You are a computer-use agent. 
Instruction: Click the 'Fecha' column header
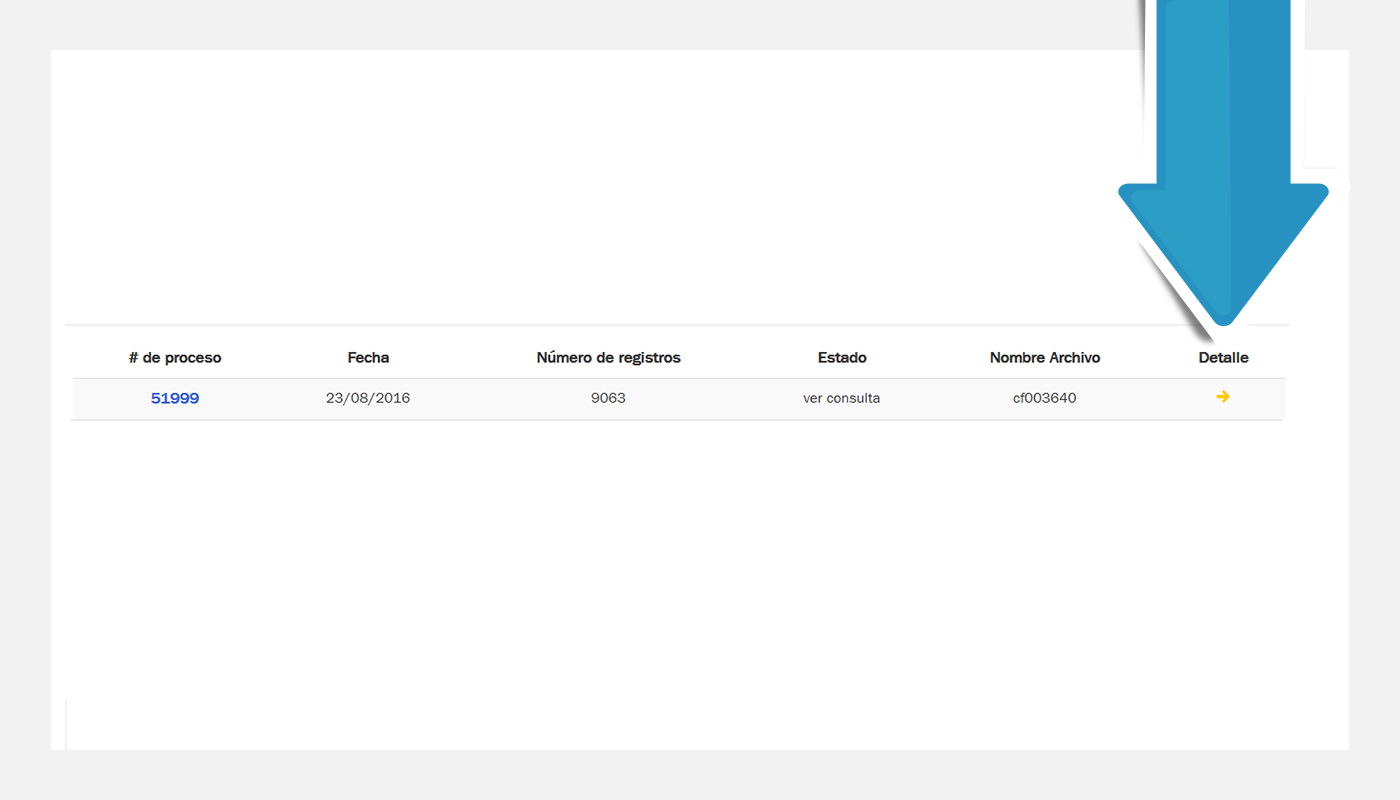[368, 358]
